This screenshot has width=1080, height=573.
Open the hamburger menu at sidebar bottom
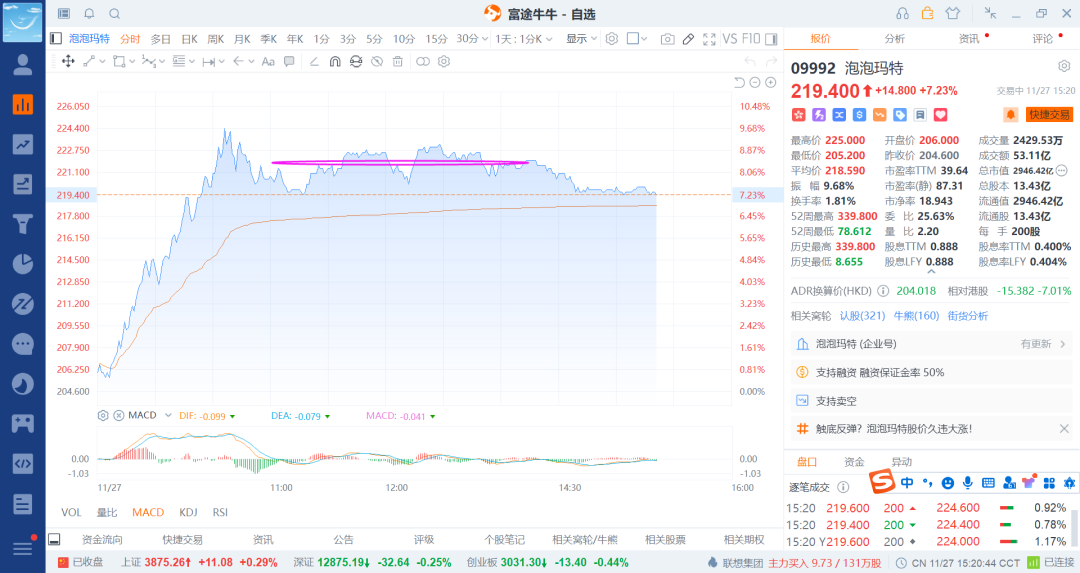click(x=23, y=548)
